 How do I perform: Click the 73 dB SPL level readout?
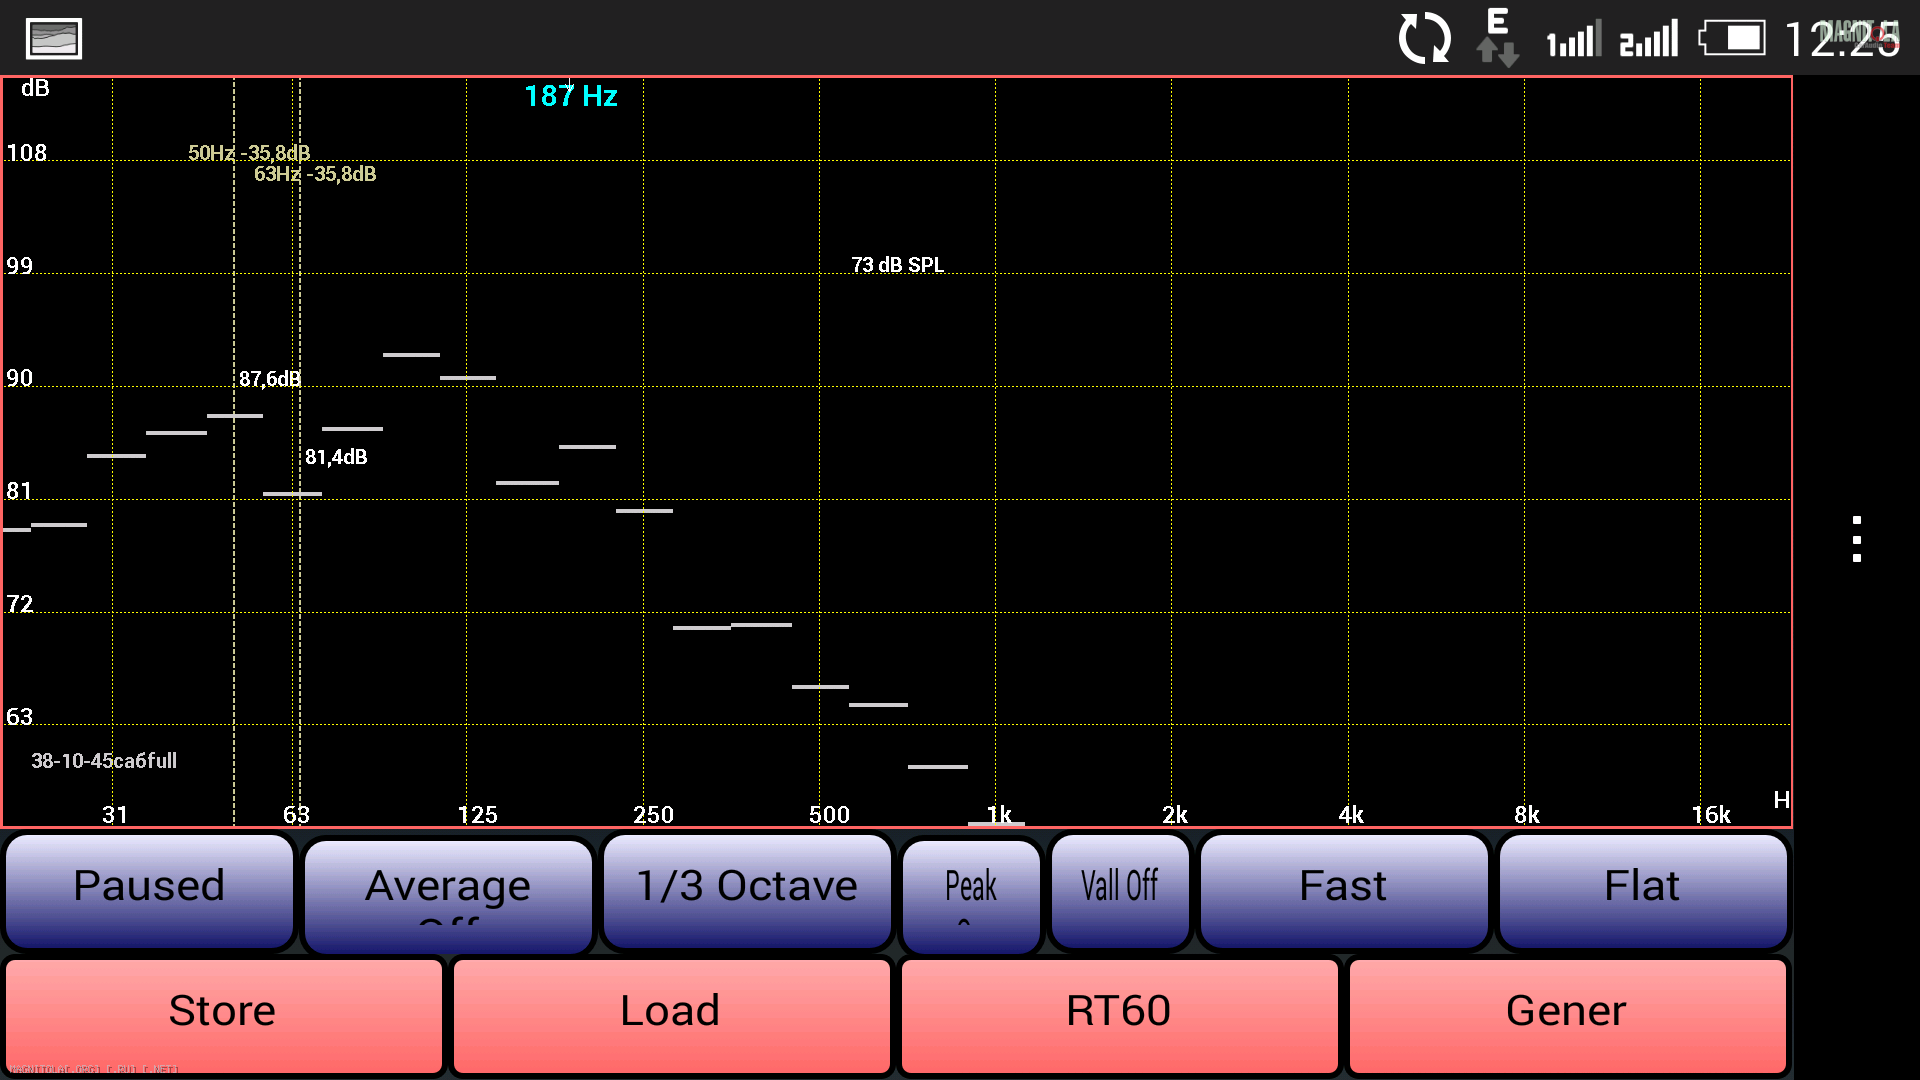(897, 265)
